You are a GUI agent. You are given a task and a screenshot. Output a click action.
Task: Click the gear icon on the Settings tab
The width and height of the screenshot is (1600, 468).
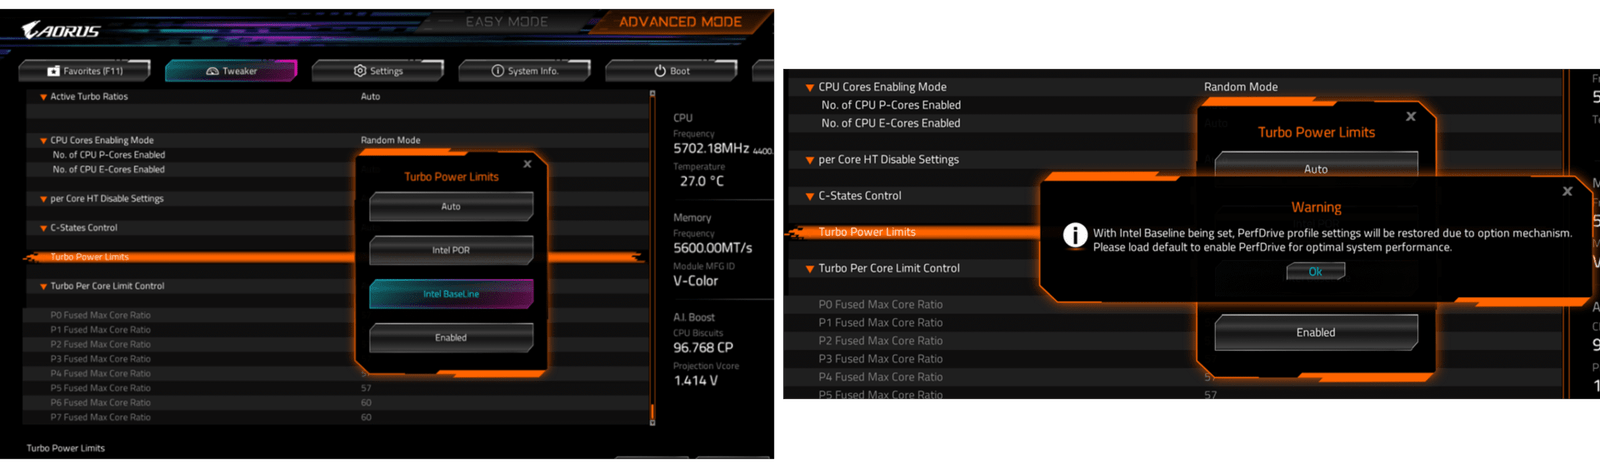click(x=360, y=71)
